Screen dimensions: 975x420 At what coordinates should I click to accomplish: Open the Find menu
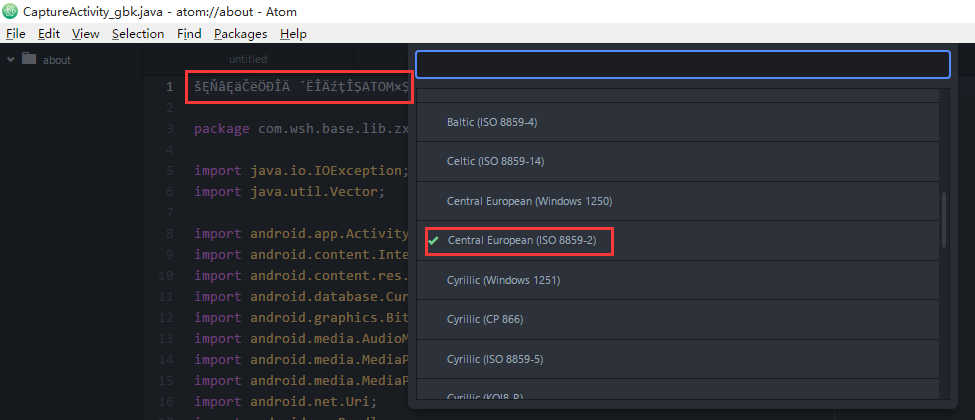pyautogui.click(x=189, y=34)
